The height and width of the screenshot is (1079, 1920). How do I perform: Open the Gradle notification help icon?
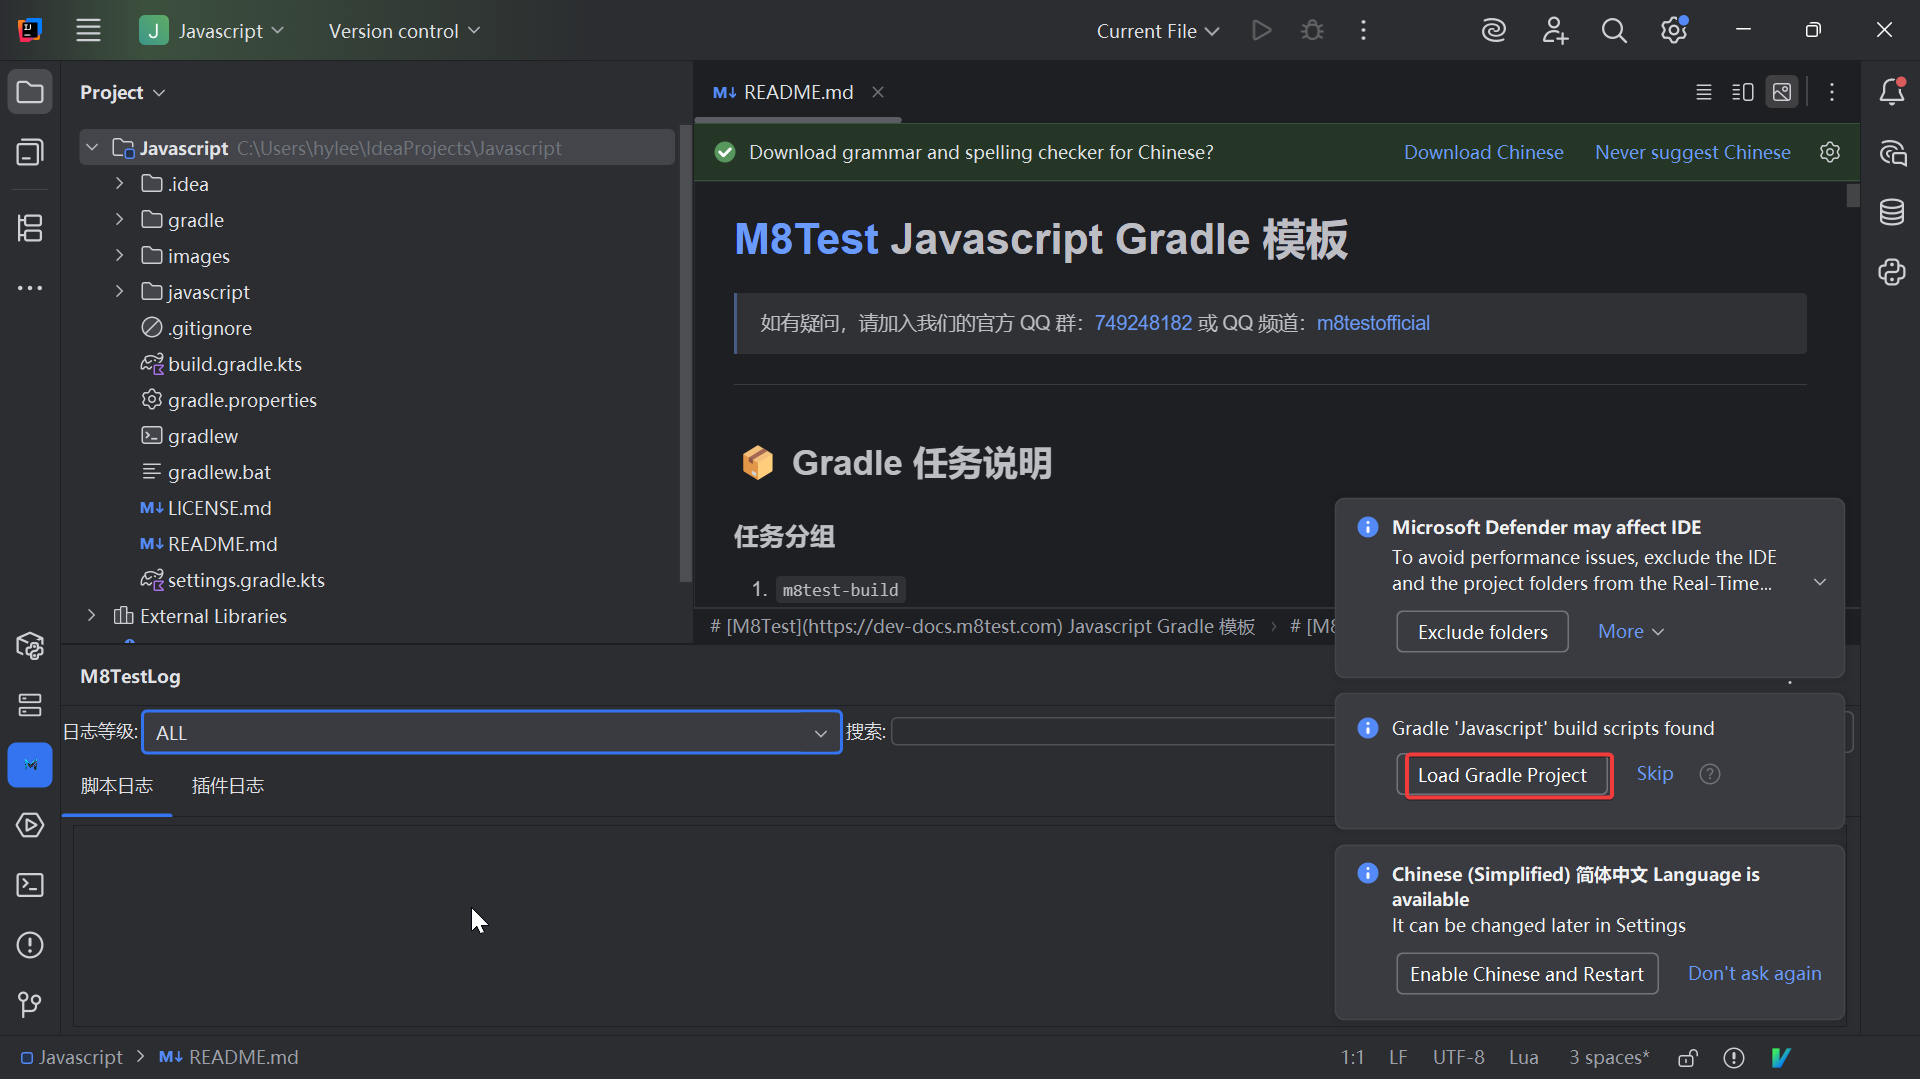pyautogui.click(x=1710, y=774)
